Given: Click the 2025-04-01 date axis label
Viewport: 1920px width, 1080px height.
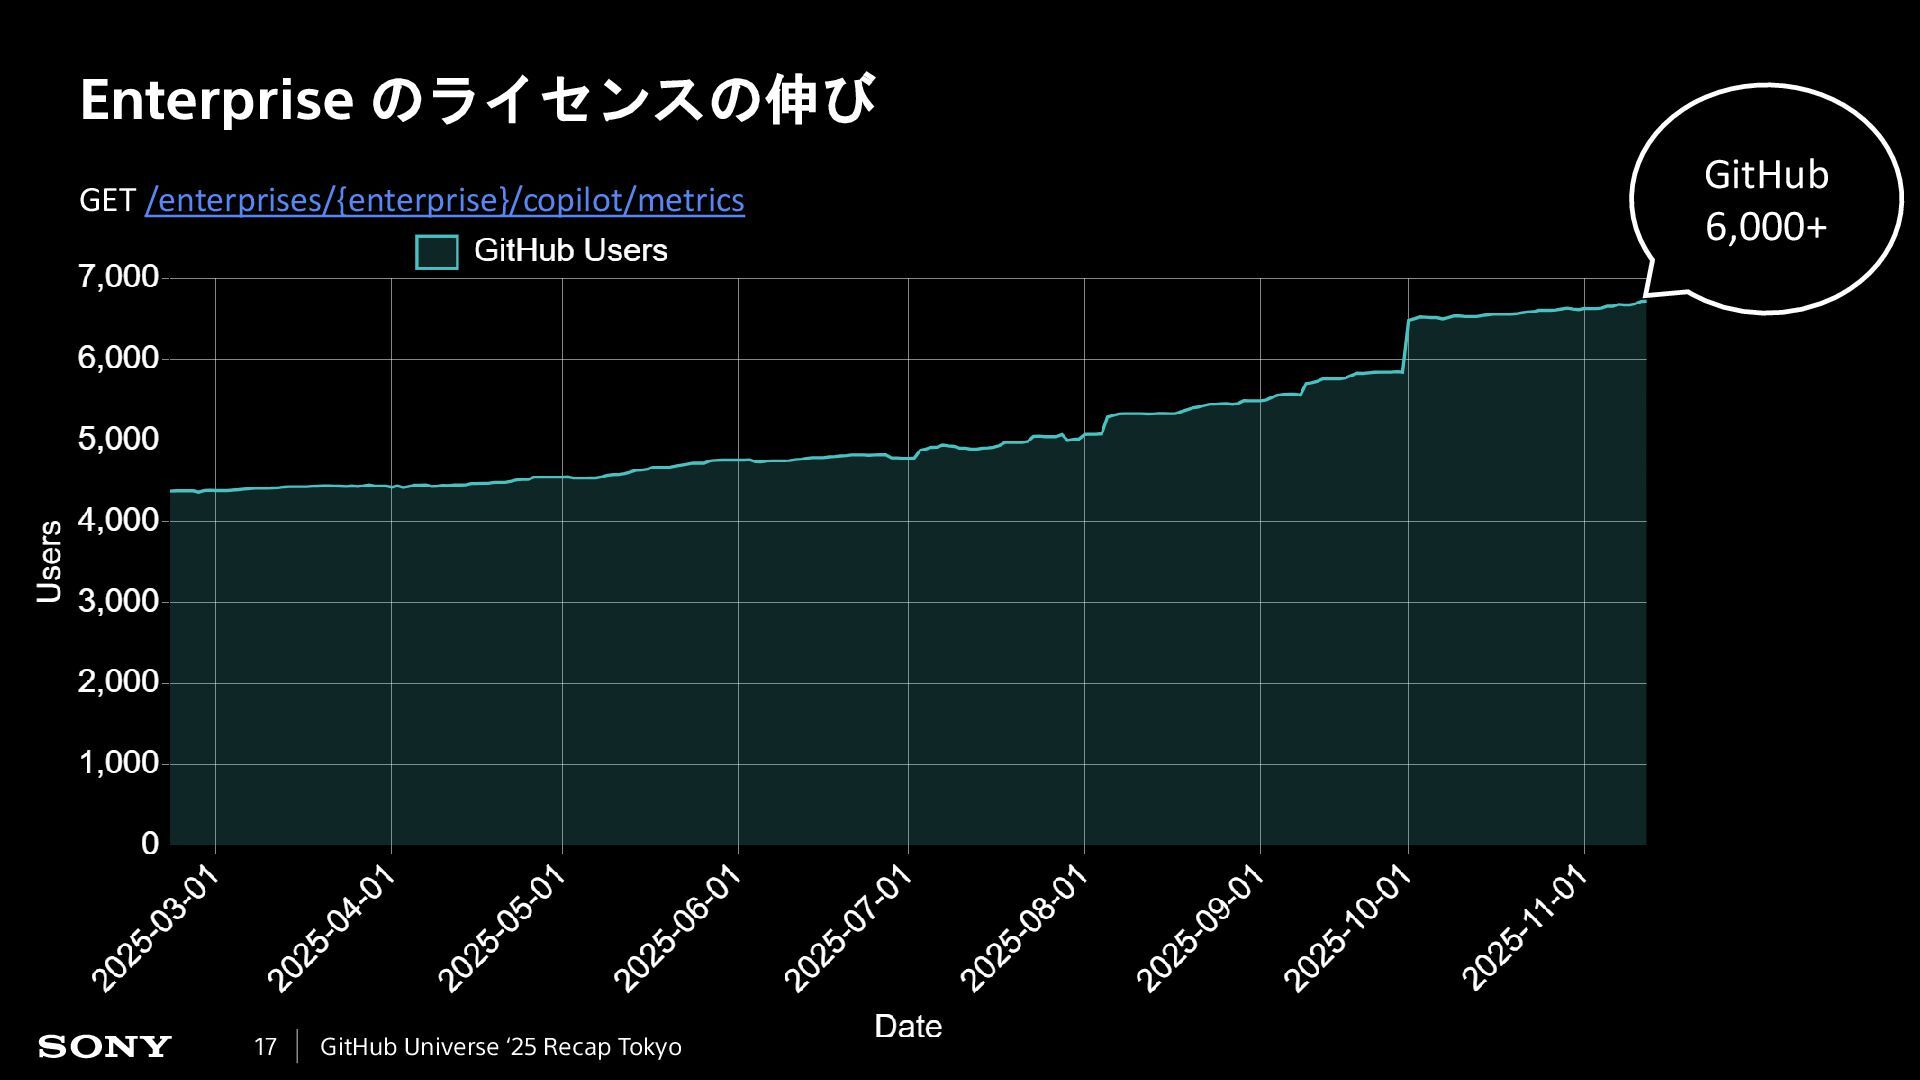Looking at the screenshot, I should click(332, 930).
